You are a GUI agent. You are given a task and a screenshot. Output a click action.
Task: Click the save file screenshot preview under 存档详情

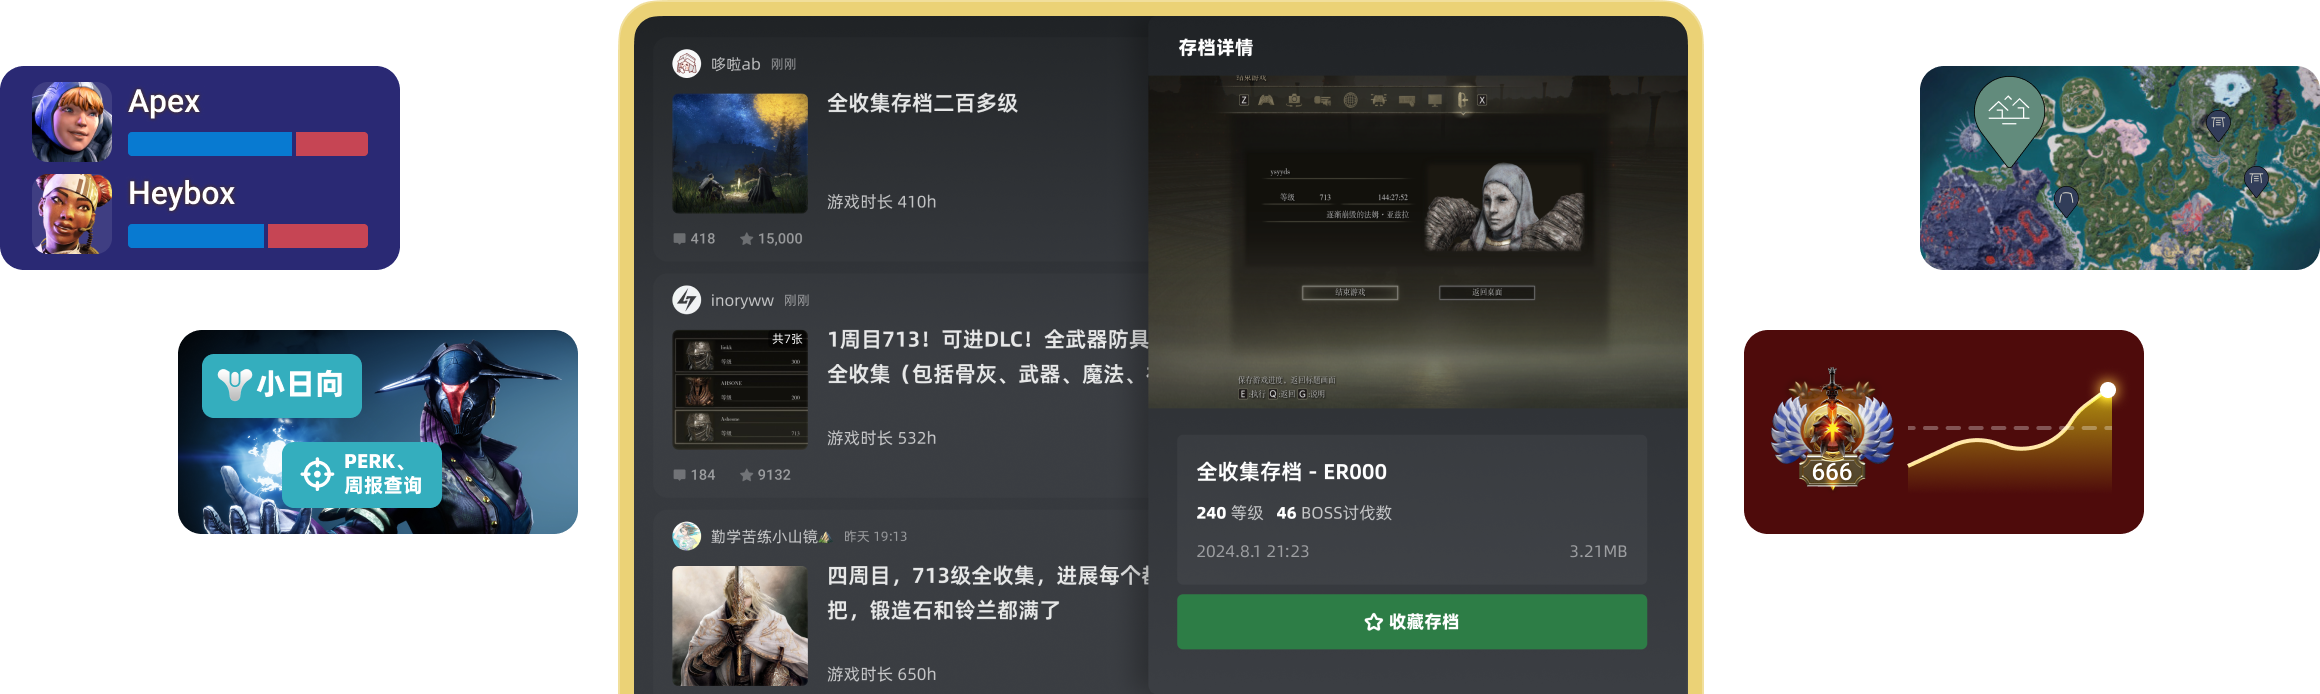pos(1418,242)
